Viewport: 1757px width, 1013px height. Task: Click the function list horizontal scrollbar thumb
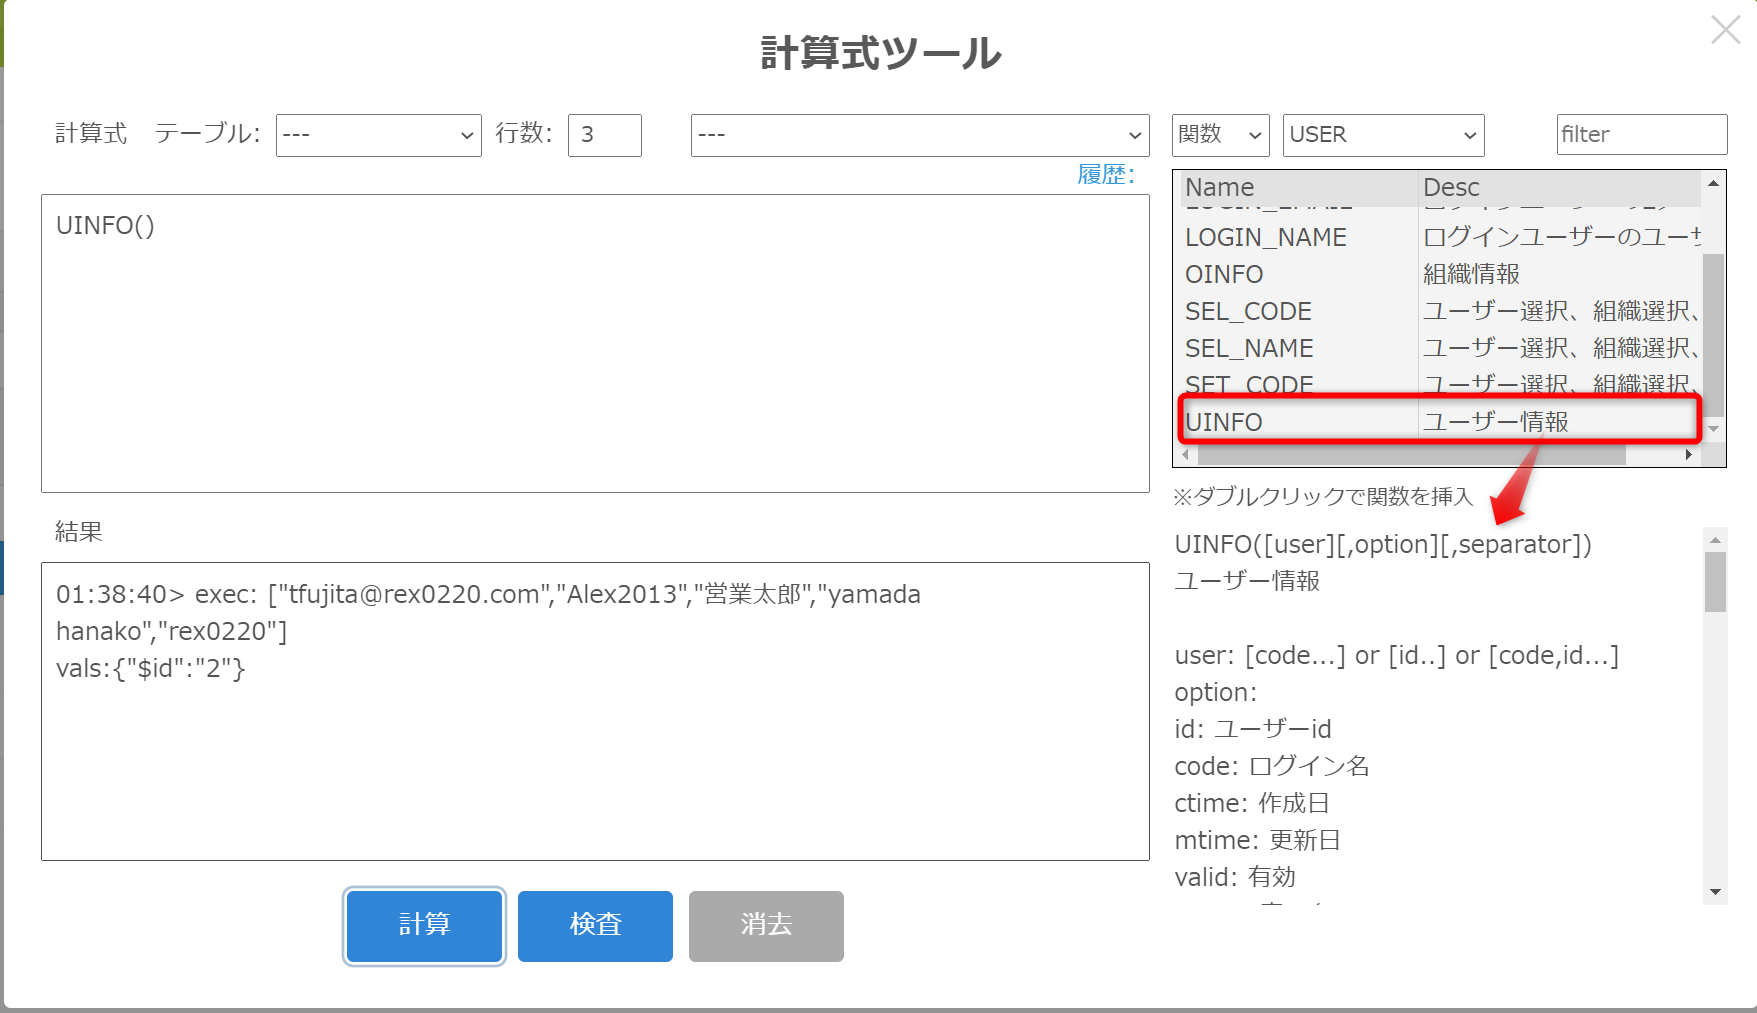[x=1411, y=455]
